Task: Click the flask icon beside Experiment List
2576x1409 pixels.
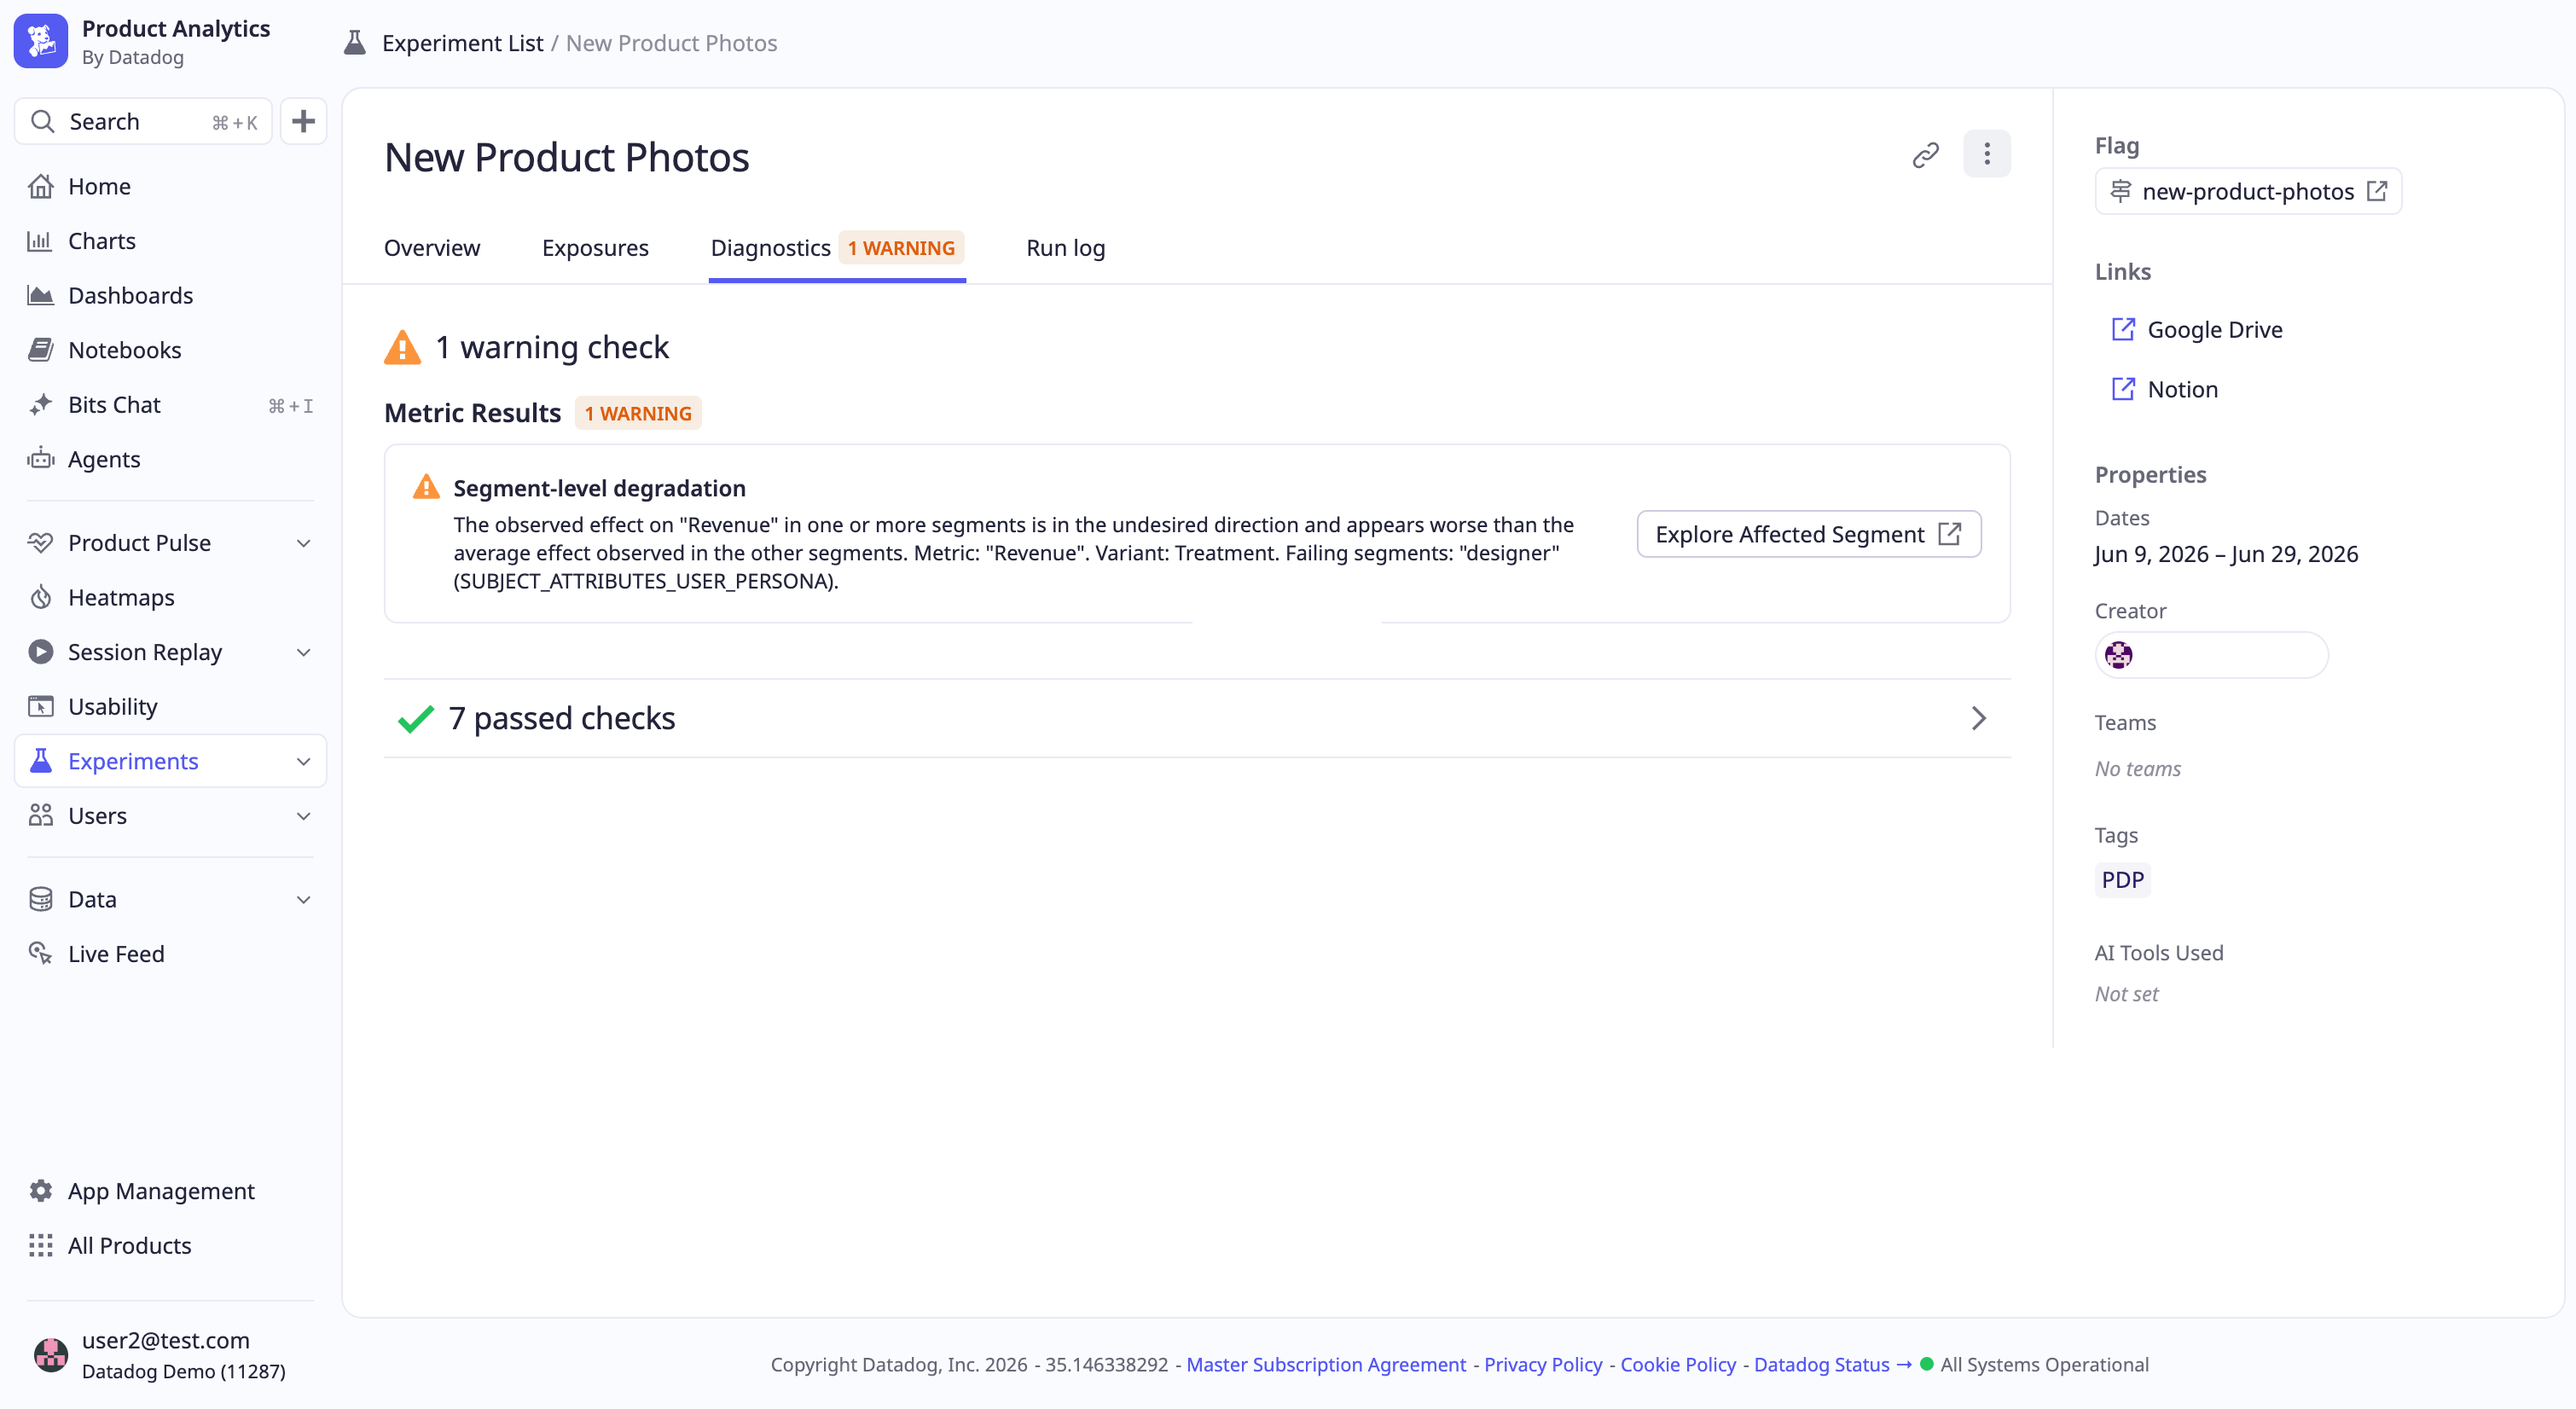Action: pyautogui.click(x=354, y=43)
